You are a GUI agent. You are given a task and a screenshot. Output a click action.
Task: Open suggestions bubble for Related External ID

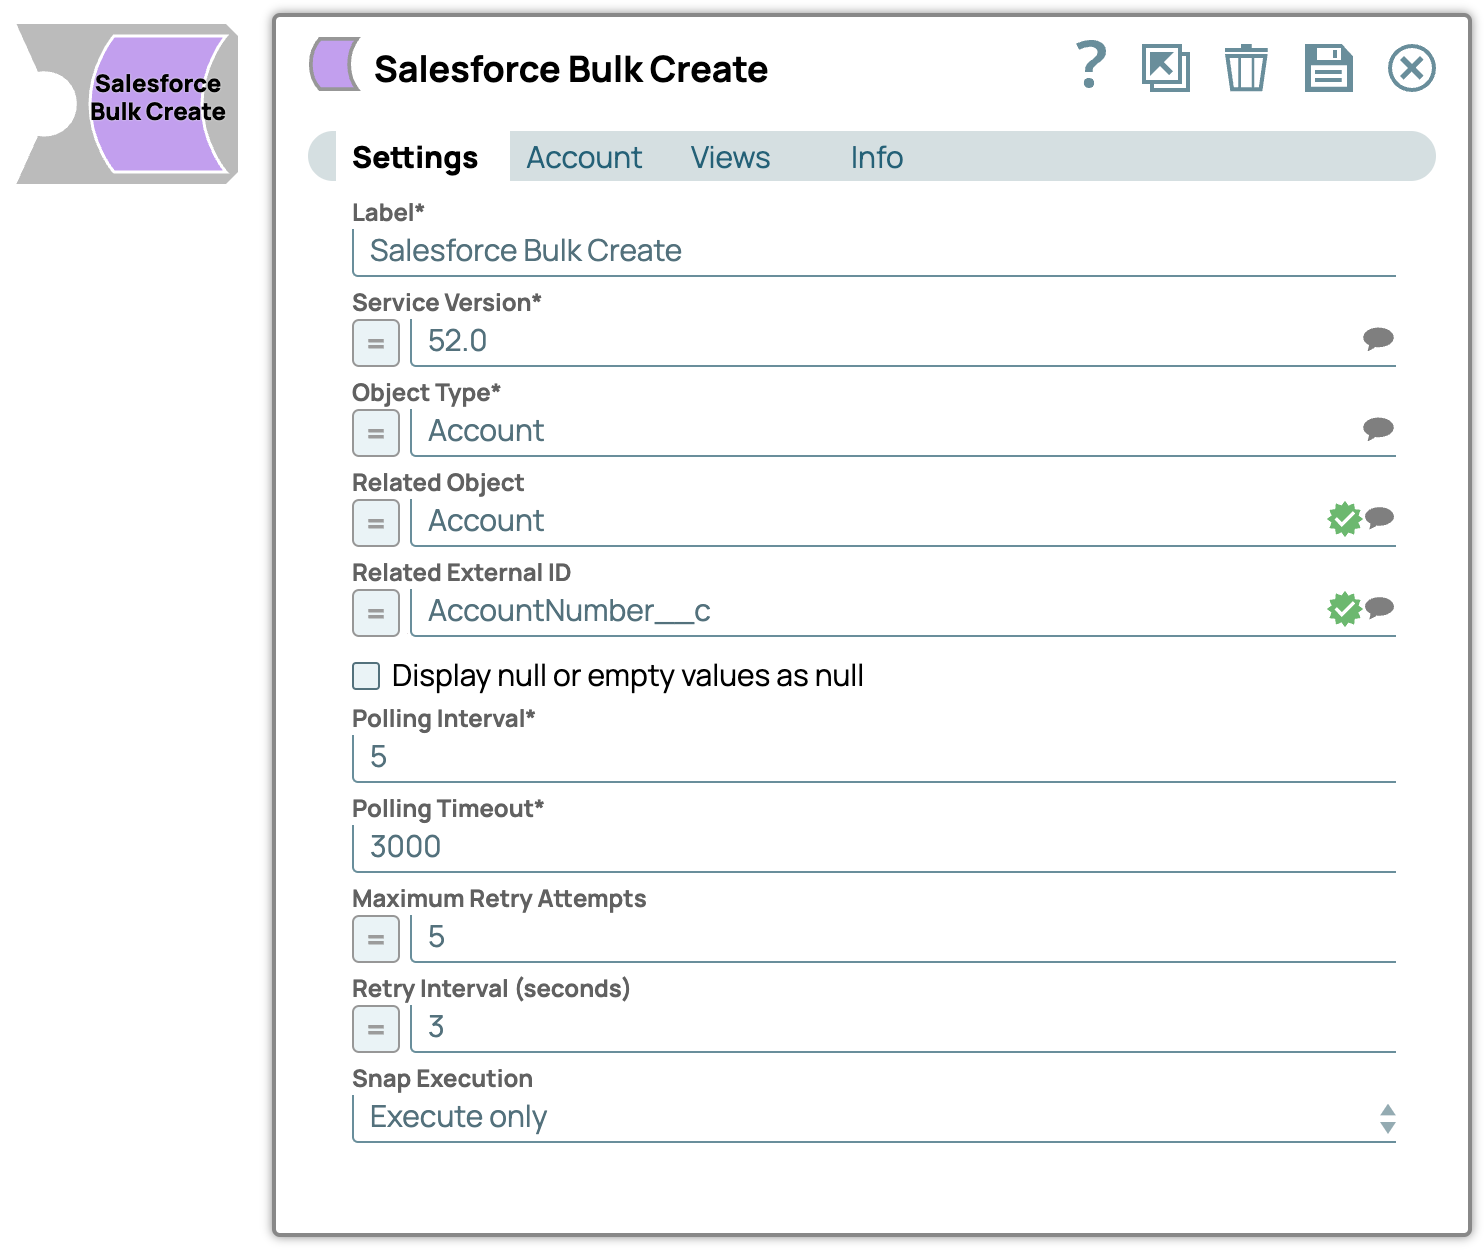1380,608
